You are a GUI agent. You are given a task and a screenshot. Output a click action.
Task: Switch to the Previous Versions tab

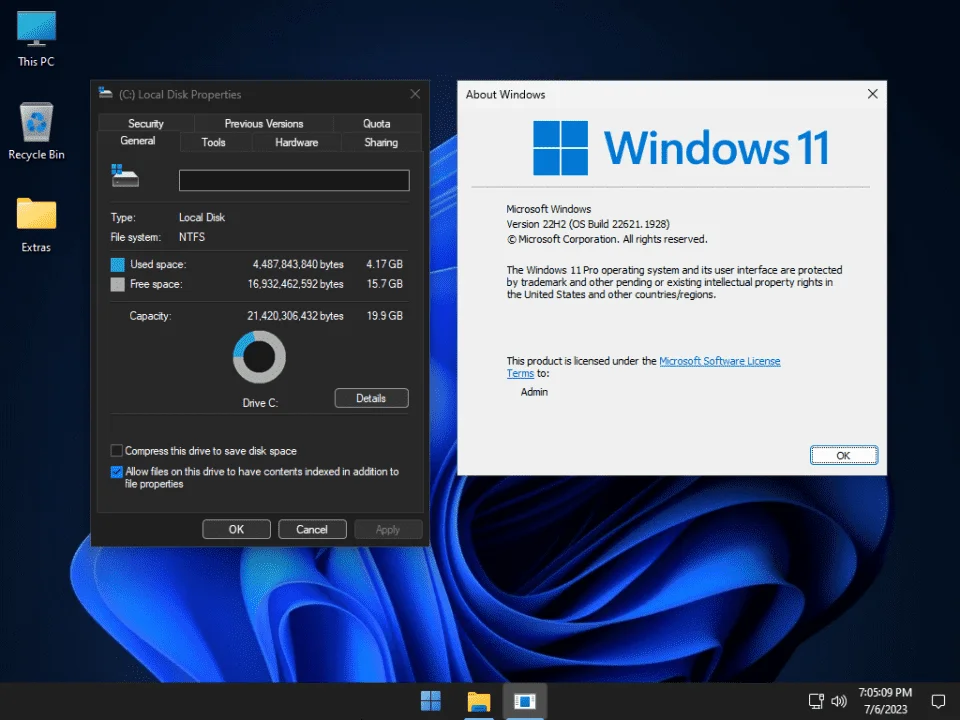click(x=264, y=124)
